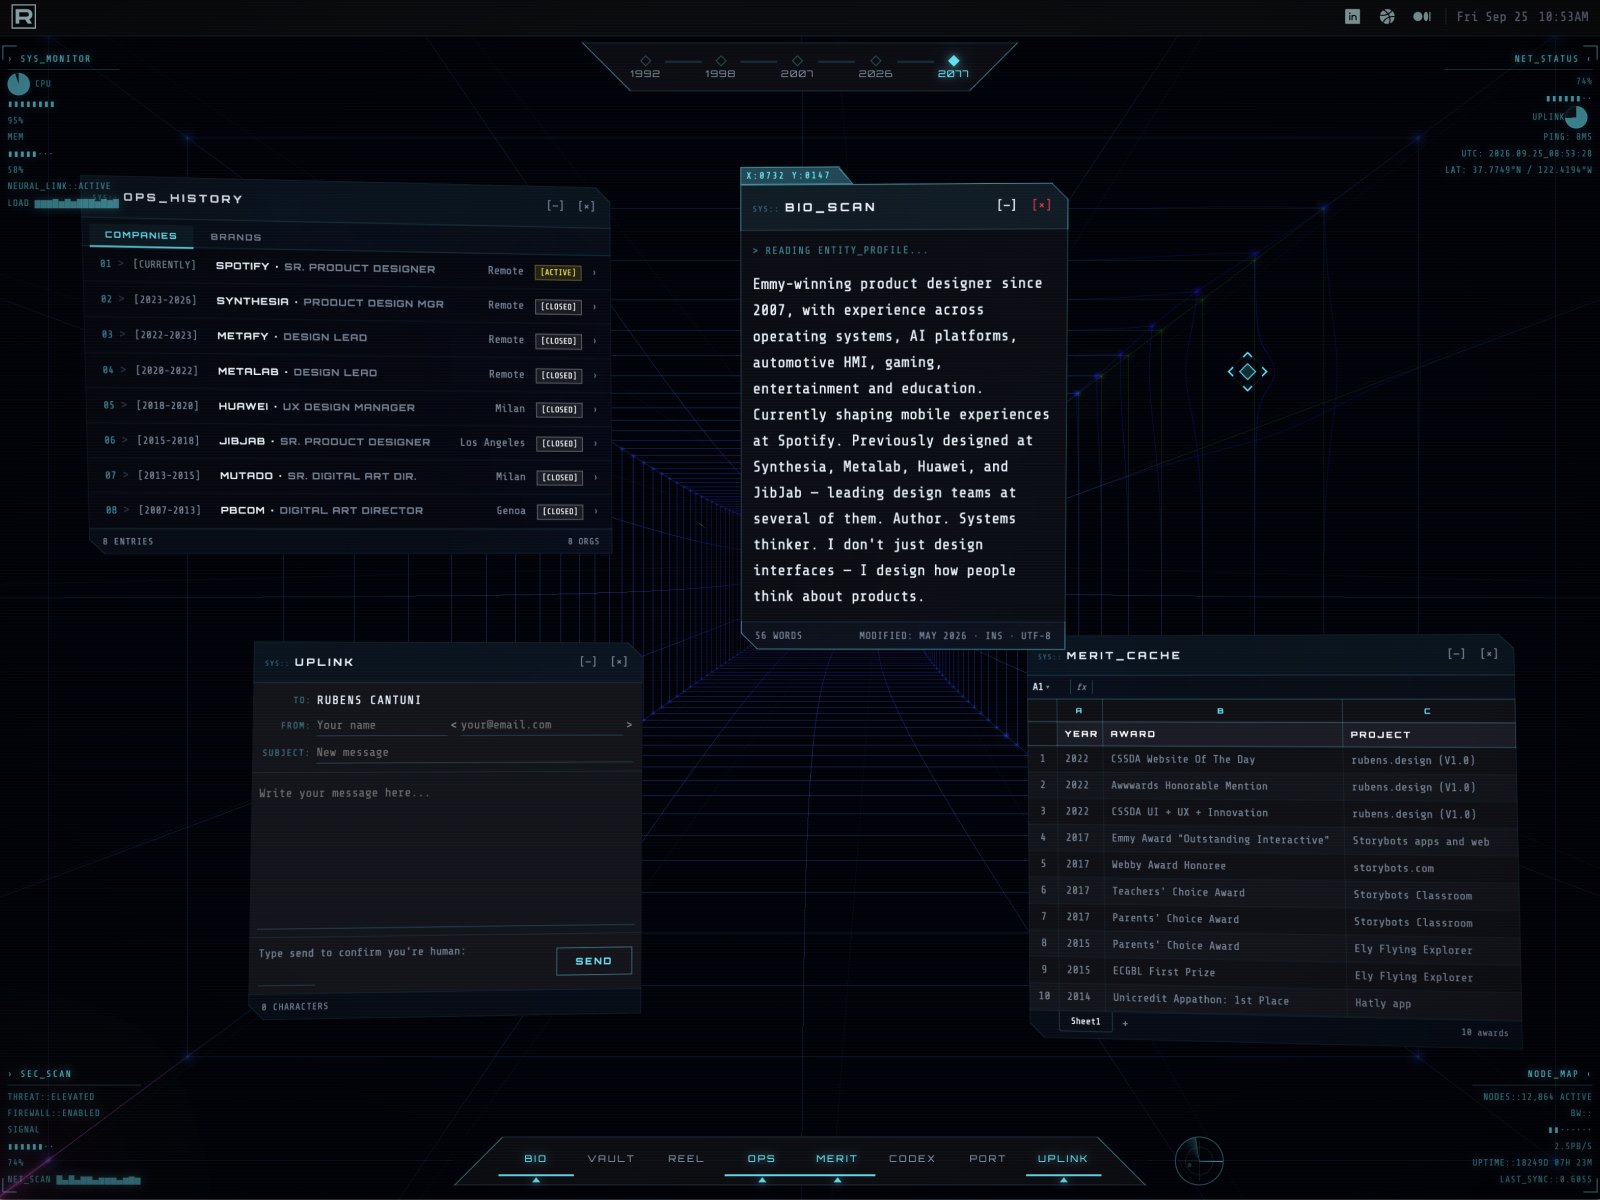Open the Medium icon in top bar
The image size is (1600, 1200).
pos(1422,16)
